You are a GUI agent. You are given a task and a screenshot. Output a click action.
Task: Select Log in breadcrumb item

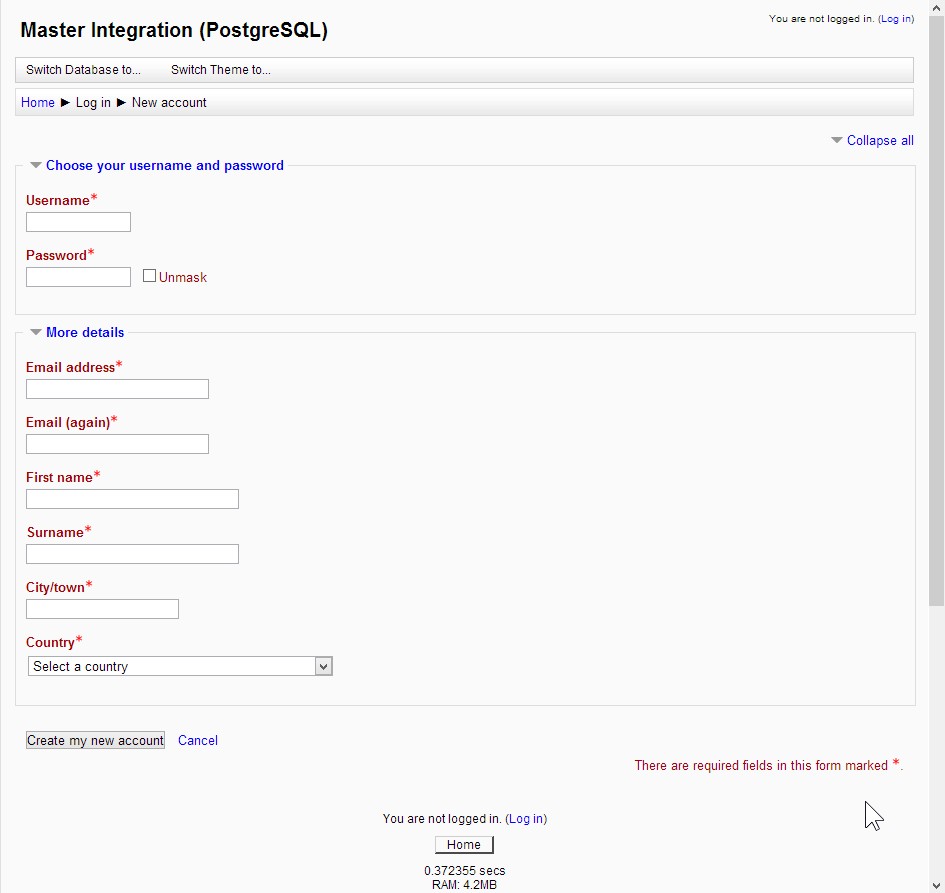[93, 102]
